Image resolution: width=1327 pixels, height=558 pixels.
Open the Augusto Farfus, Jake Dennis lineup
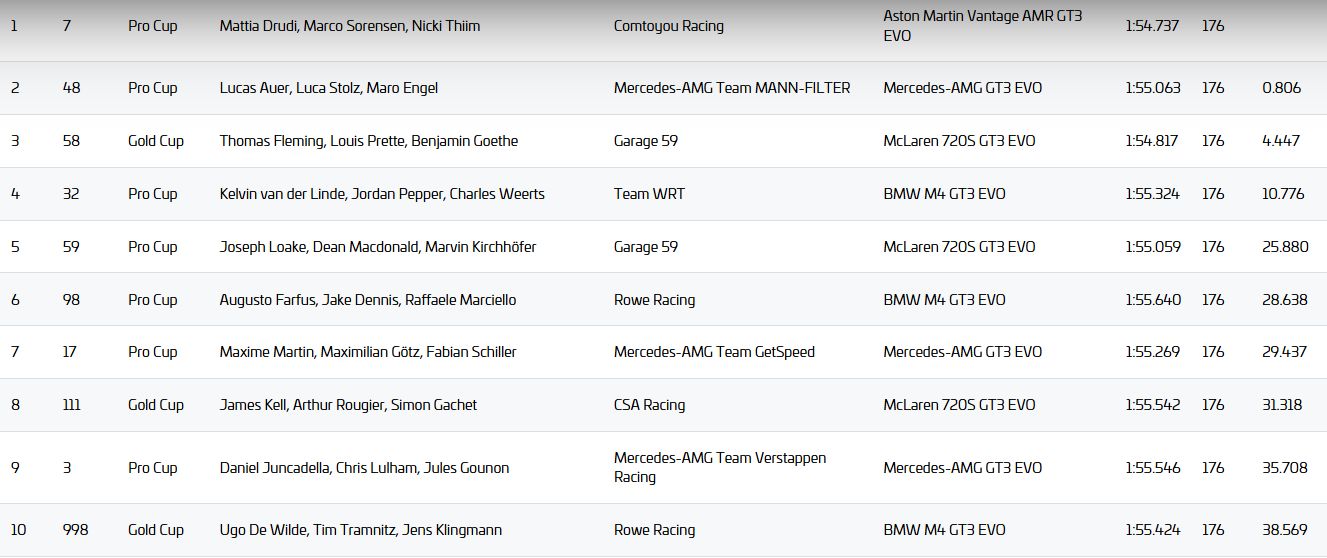coord(367,300)
